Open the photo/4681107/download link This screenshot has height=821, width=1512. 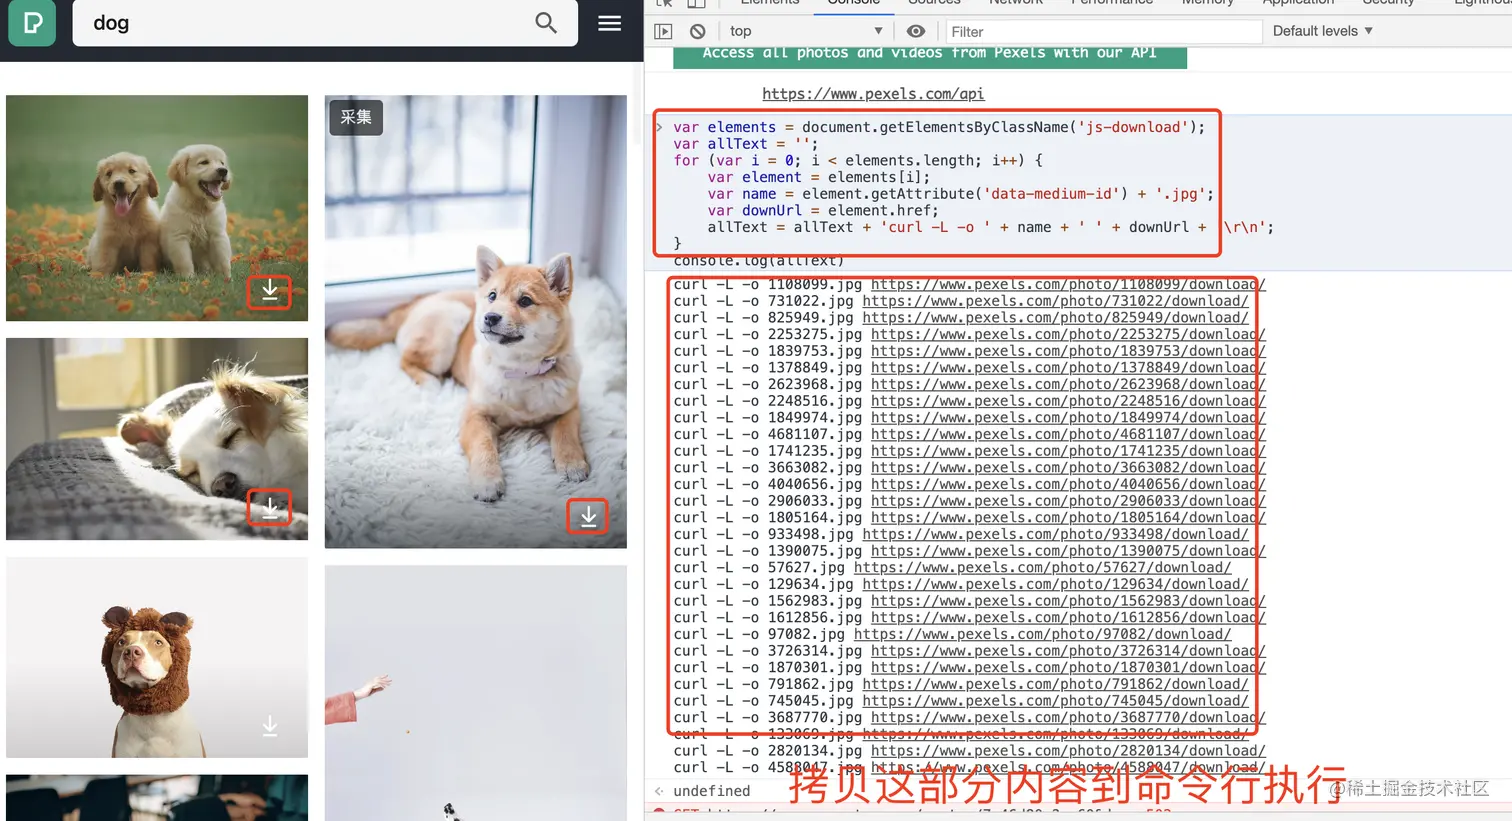tap(1068, 434)
